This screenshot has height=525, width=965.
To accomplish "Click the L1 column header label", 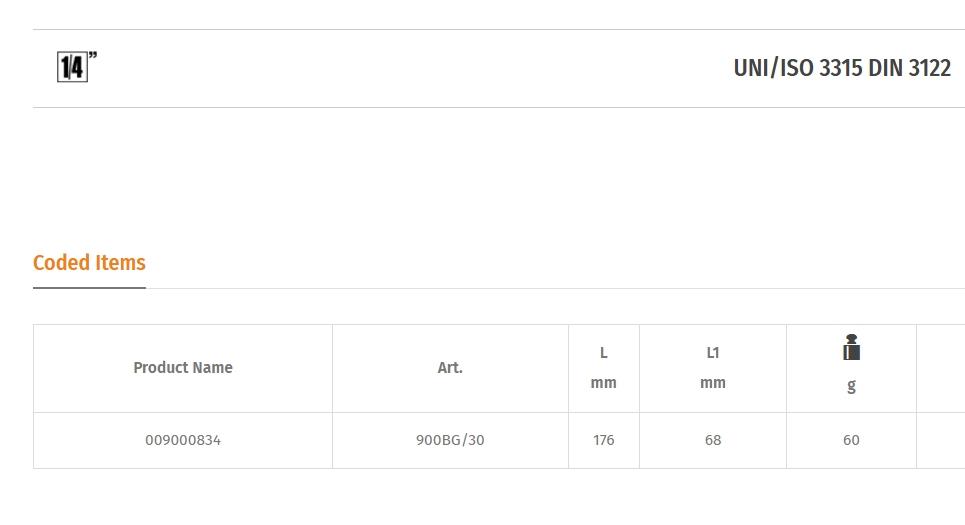I will 713,353.
